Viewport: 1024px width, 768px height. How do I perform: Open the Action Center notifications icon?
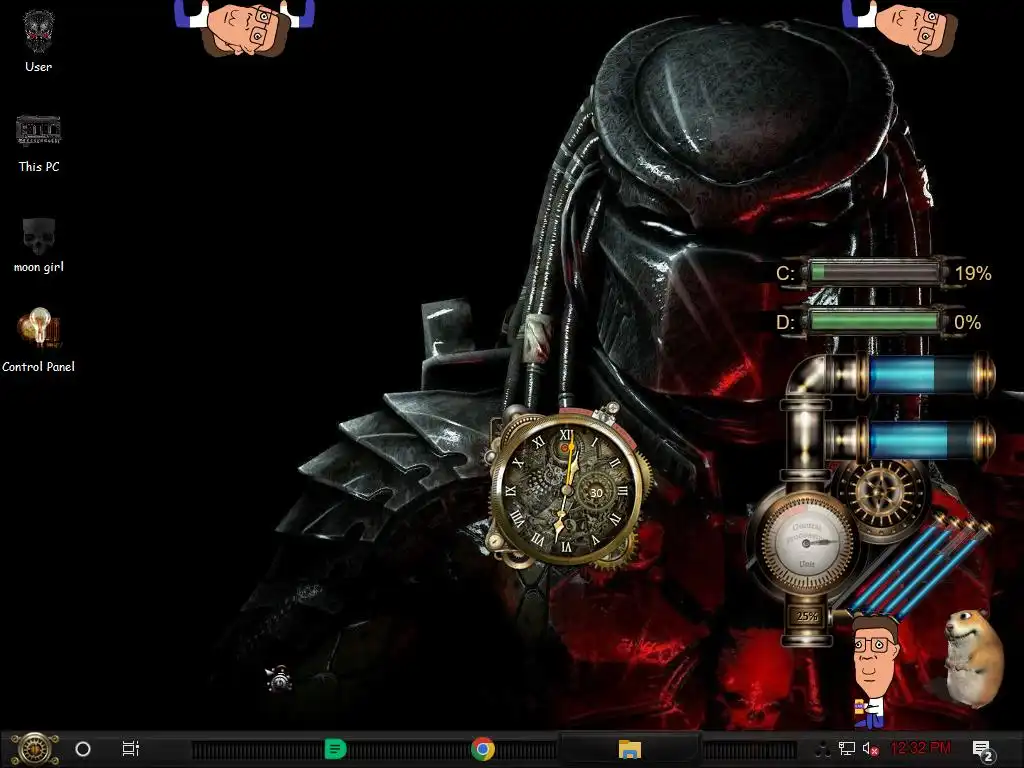984,750
